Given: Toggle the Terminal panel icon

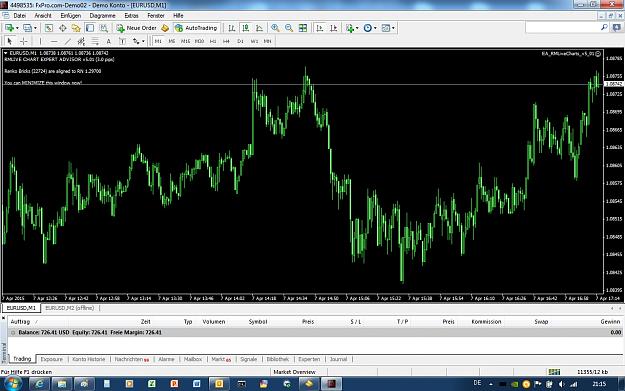Looking at the screenshot, I should [x=90, y=28].
